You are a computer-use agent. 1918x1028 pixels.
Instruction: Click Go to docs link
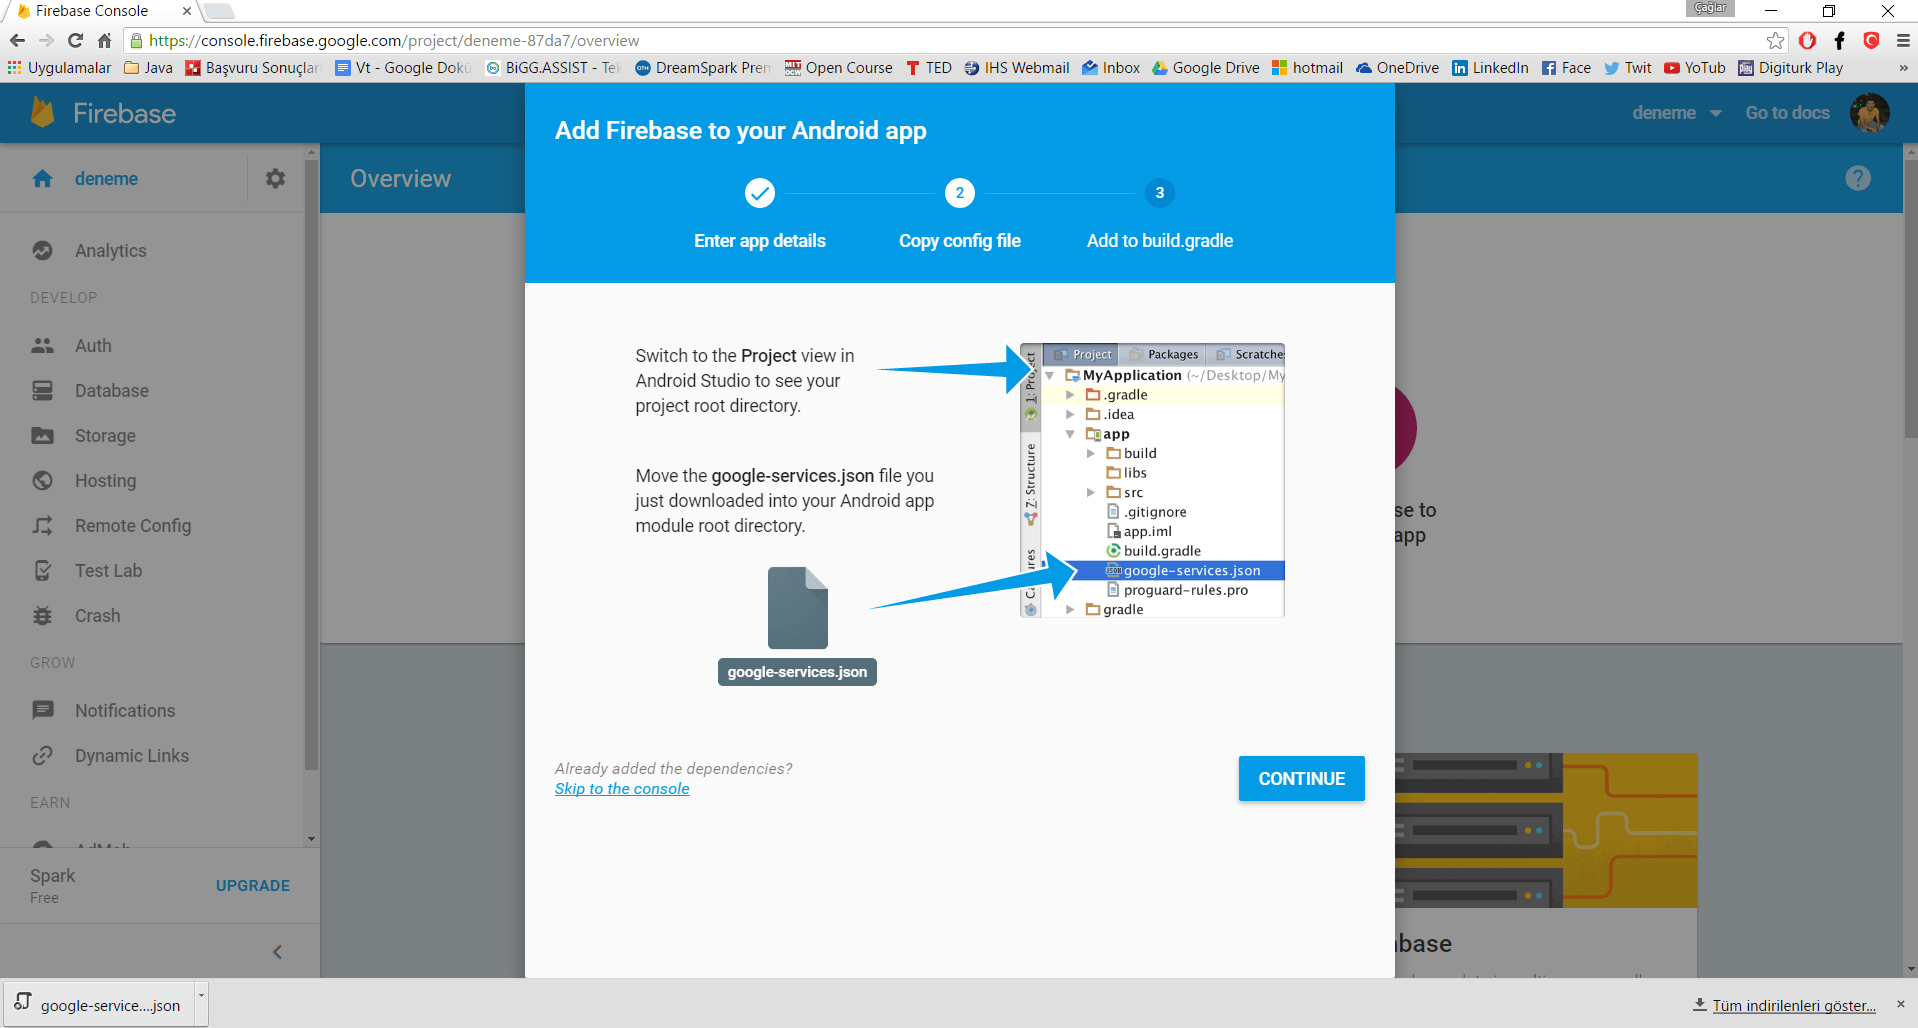[1787, 113]
